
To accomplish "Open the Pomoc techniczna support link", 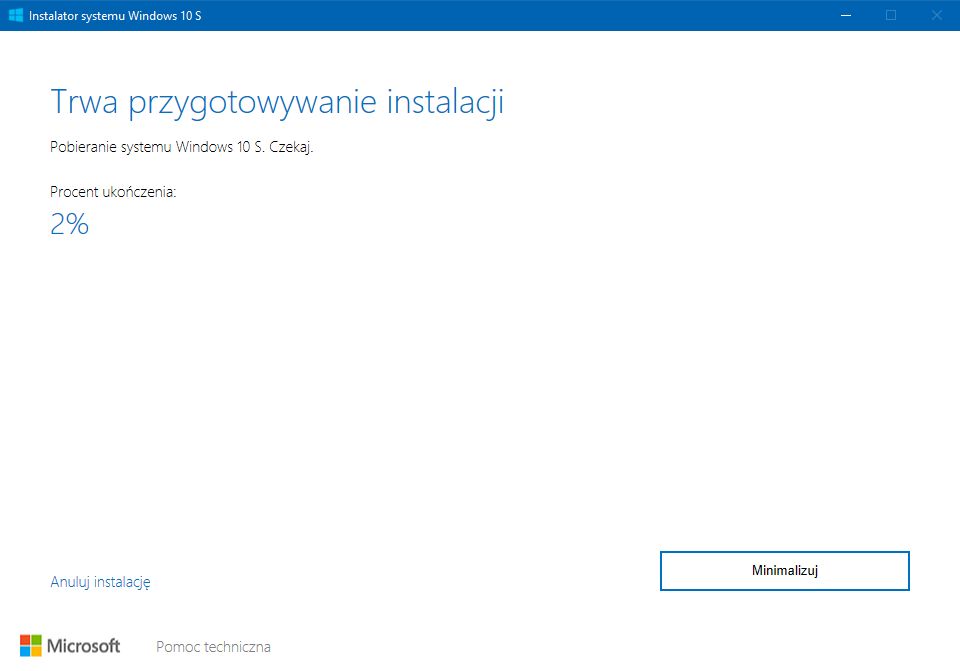I will coord(213,647).
